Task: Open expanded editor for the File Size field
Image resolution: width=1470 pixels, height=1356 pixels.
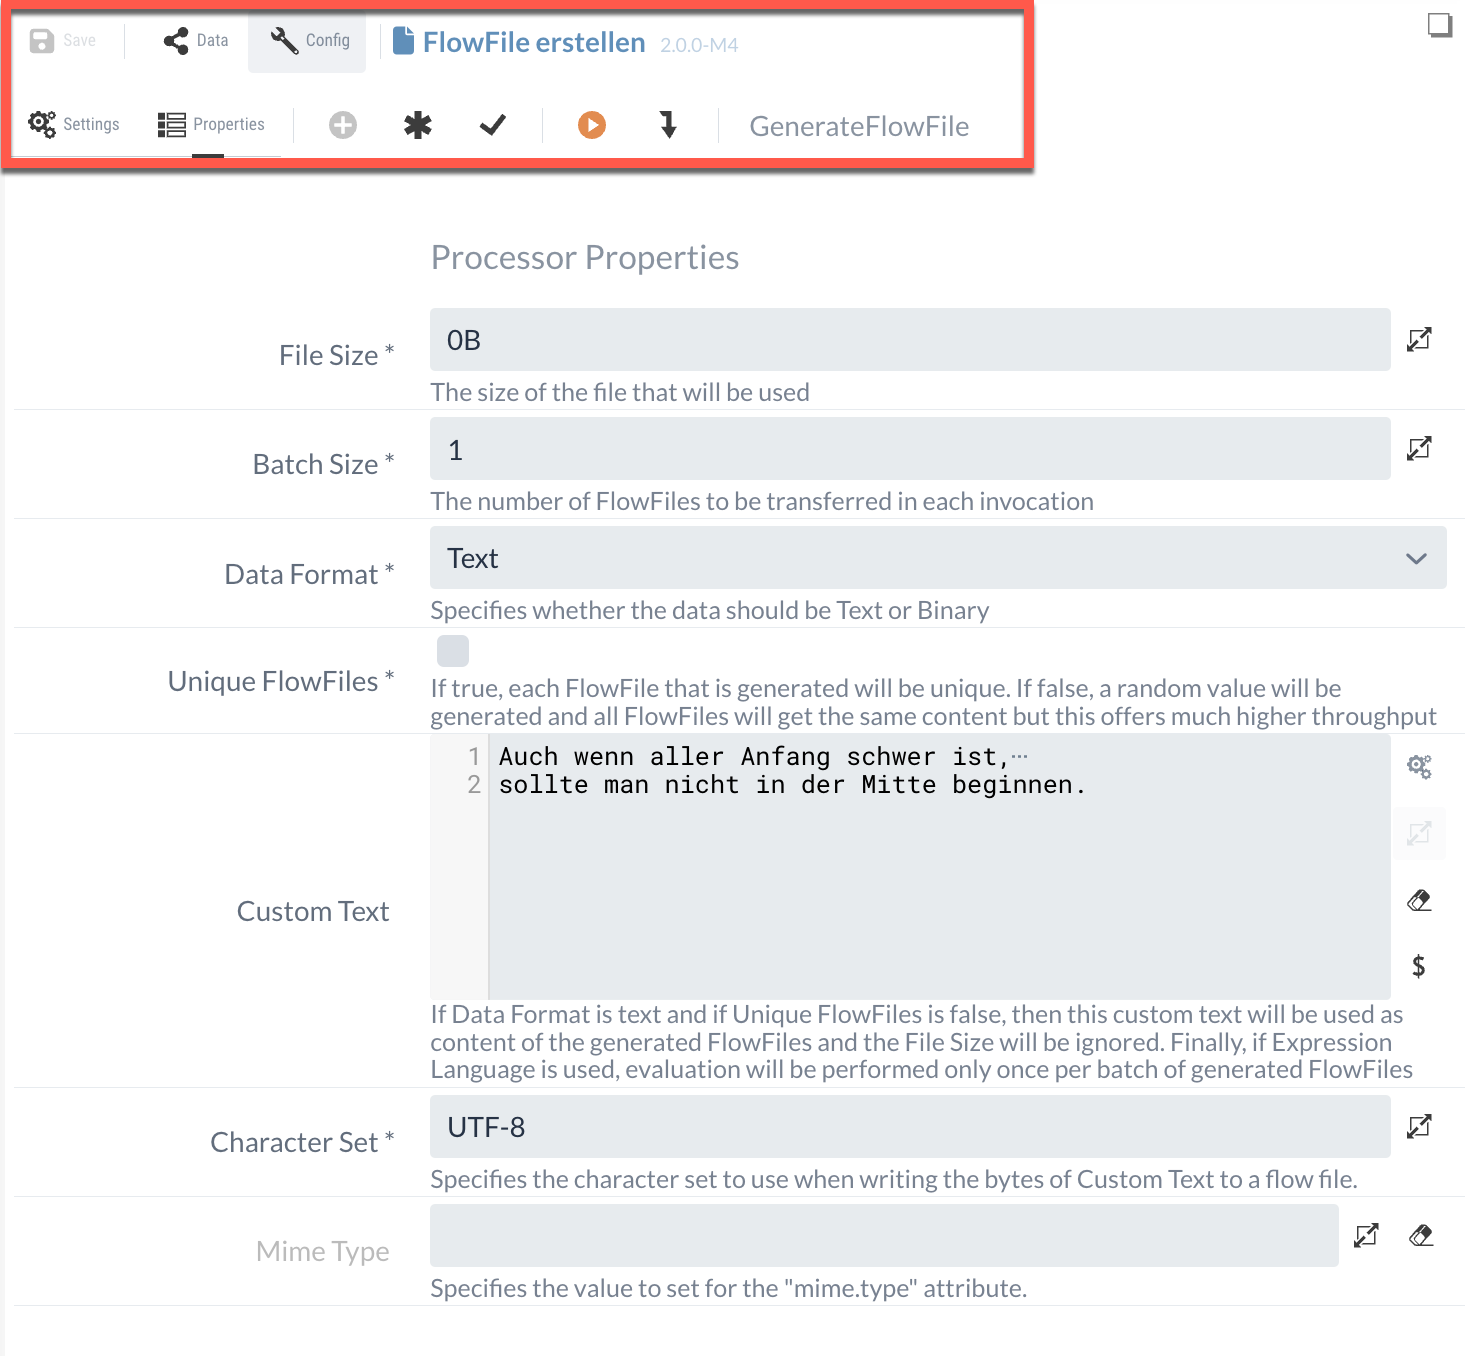Action: click(1418, 340)
